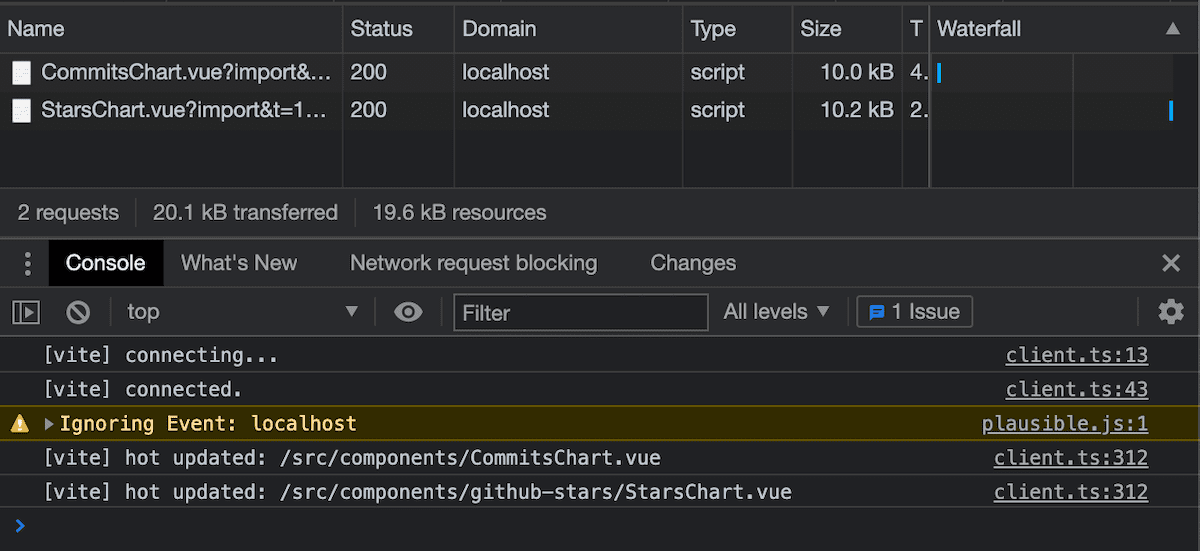Open console settings gear

(1171, 312)
